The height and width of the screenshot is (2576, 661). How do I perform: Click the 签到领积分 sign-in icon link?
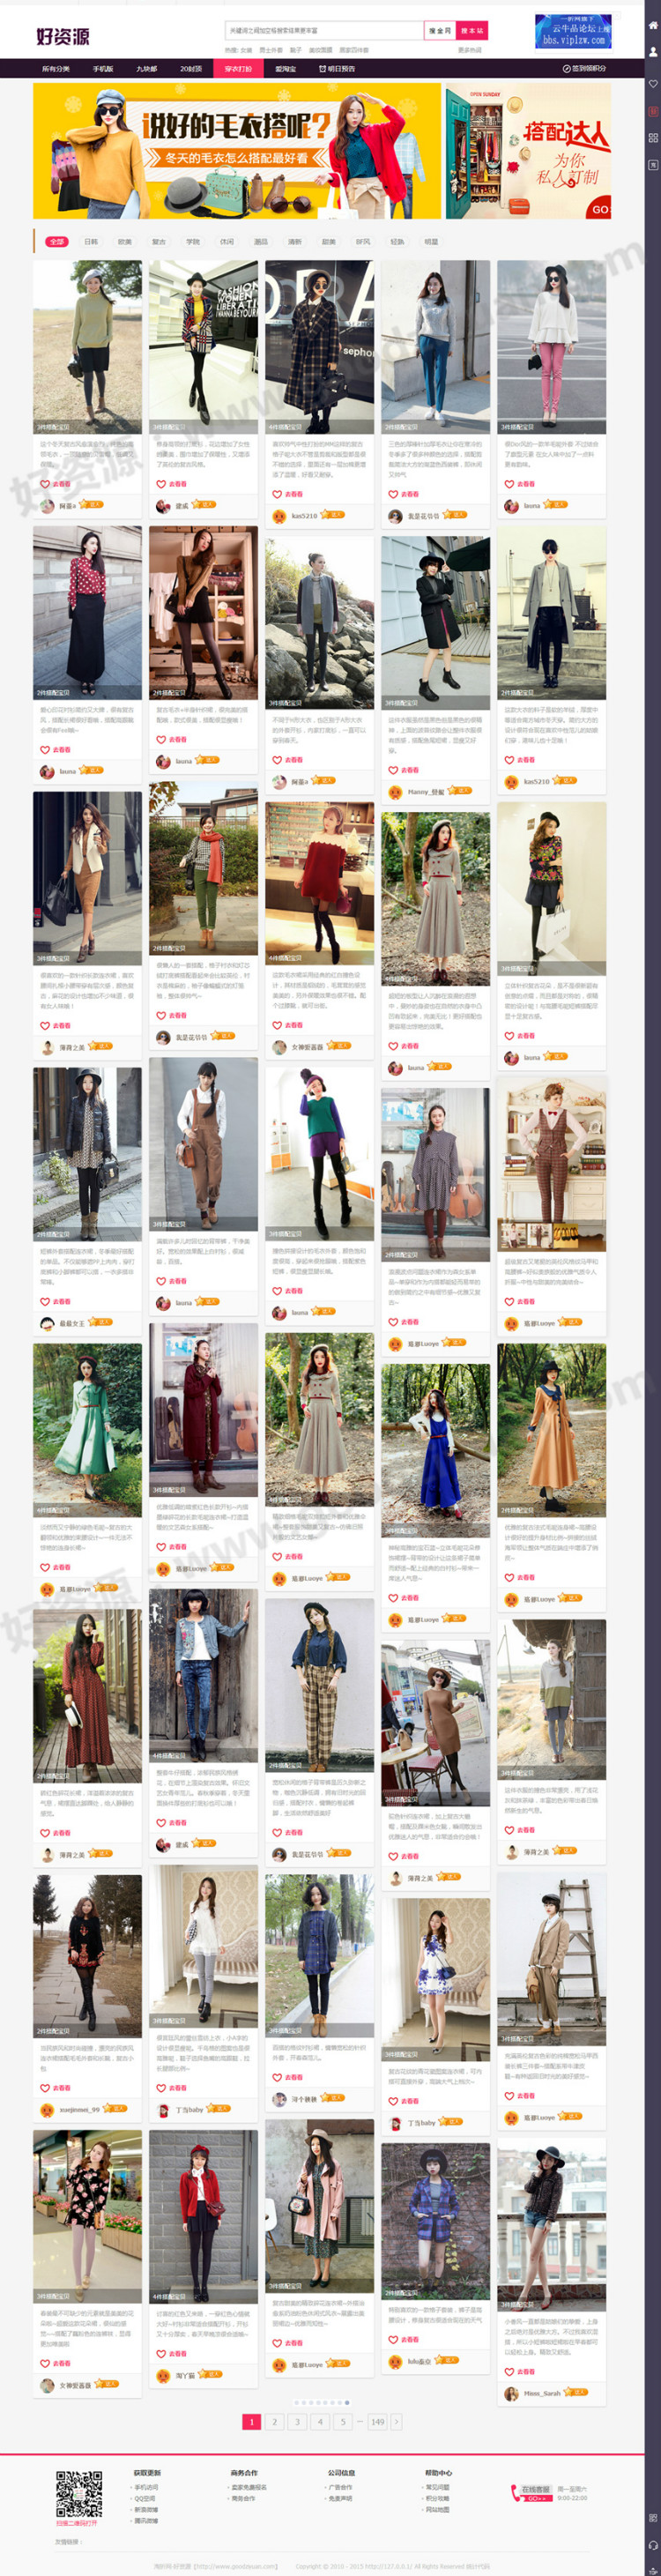point(584,69)
